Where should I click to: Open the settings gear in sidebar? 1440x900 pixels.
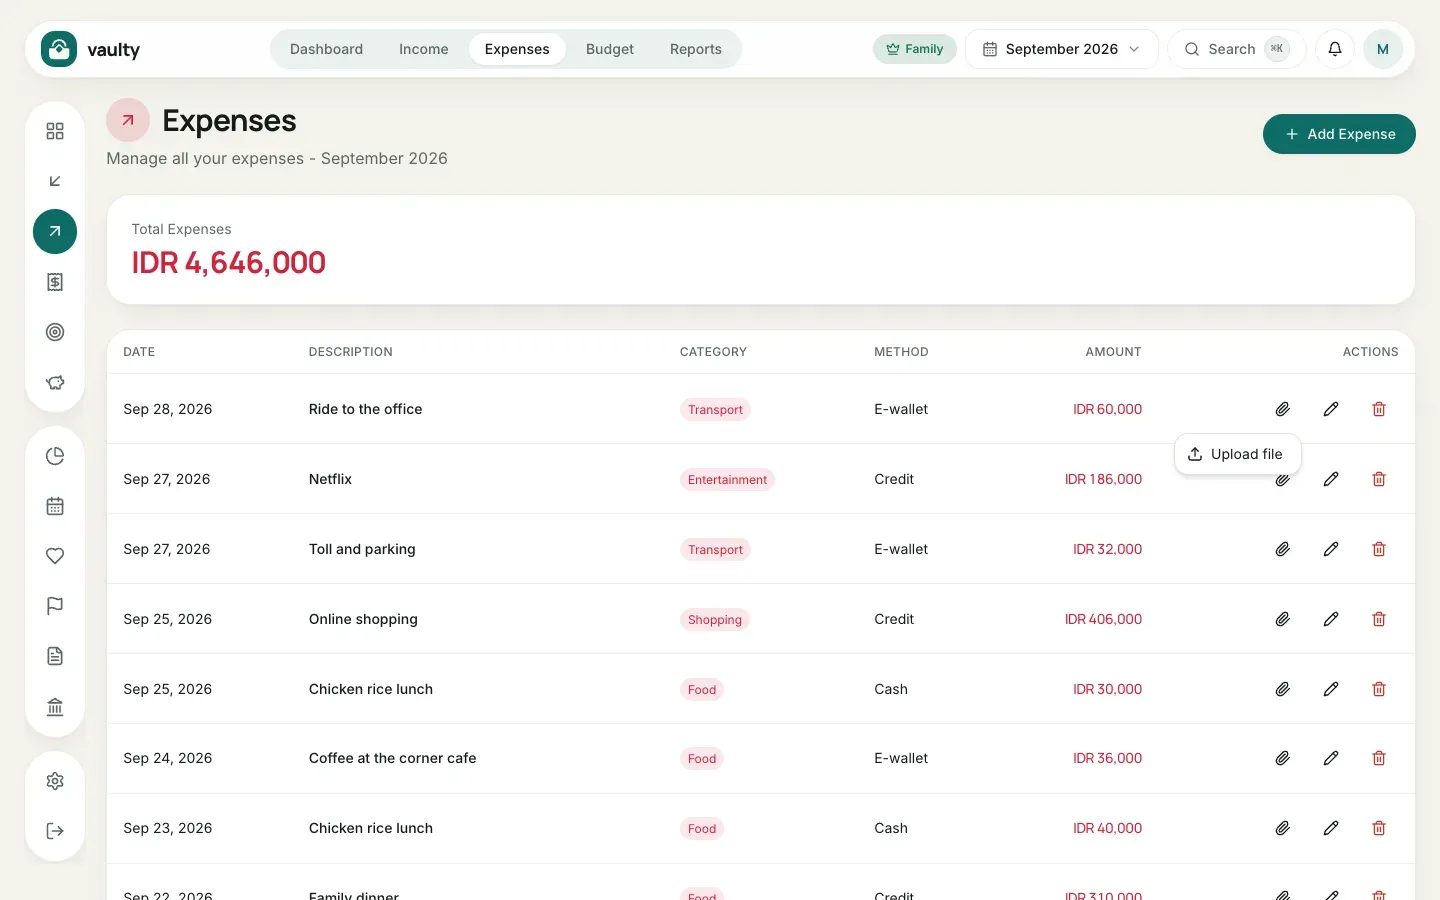(55, 781)
